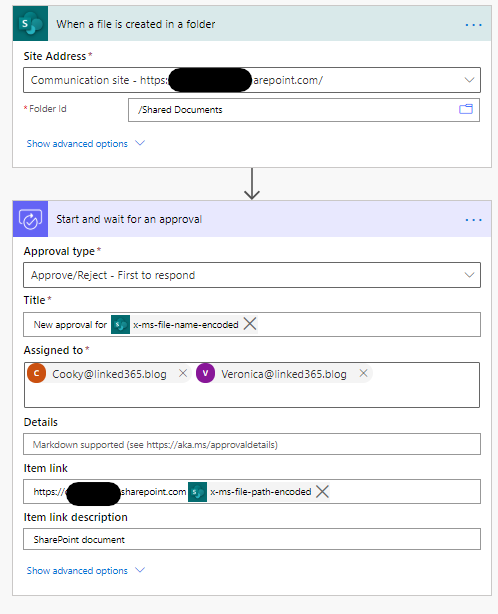This screenshot has height=614, width=498.
Task: Remove Cooky@linked365.blog from Assigned to
Action: (183, 373)
